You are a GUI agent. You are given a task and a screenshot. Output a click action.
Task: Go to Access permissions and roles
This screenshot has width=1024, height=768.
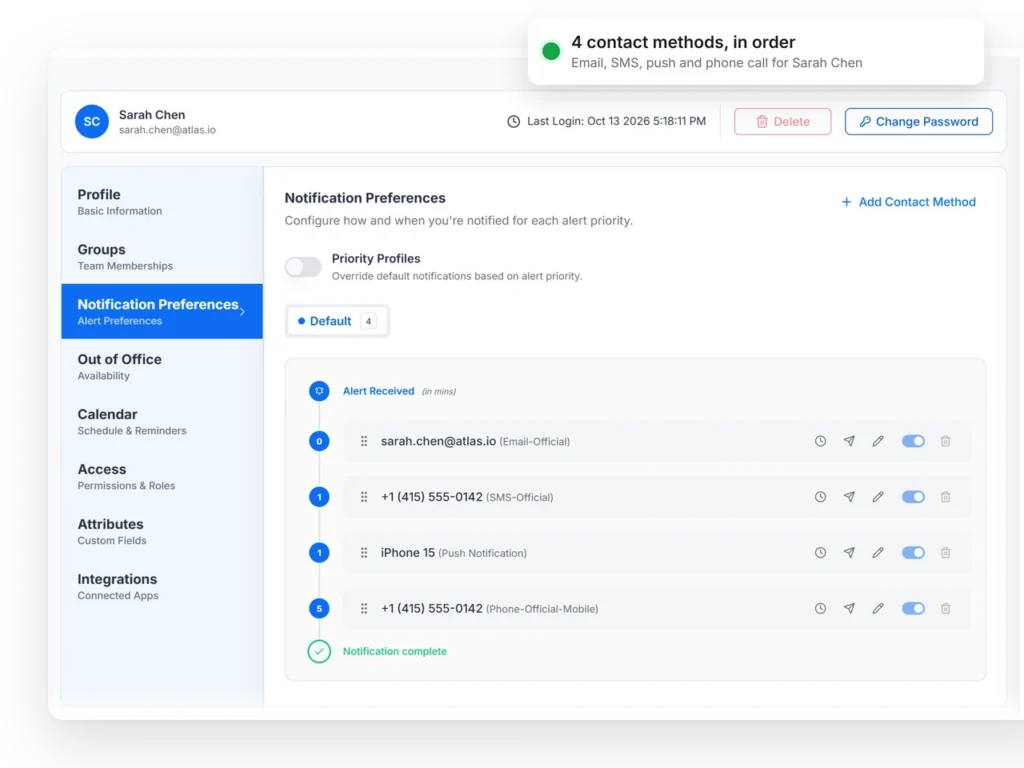pyautogui.click(x=162, y=476)
